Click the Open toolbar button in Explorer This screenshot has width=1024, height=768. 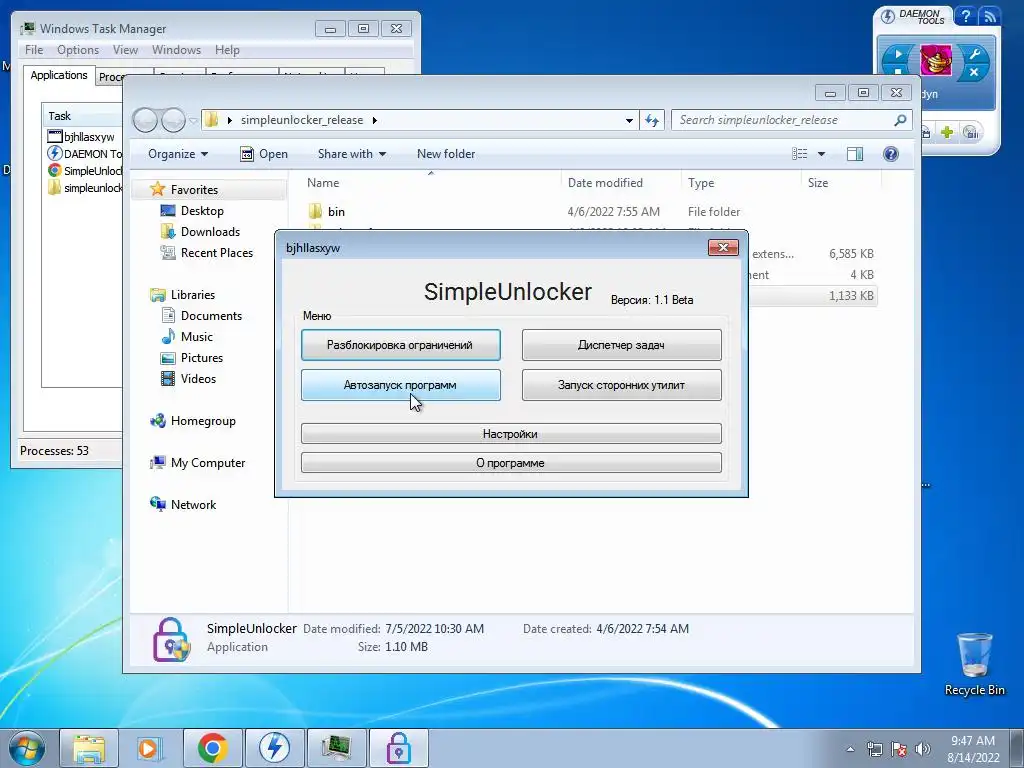[x=264, y=154]
